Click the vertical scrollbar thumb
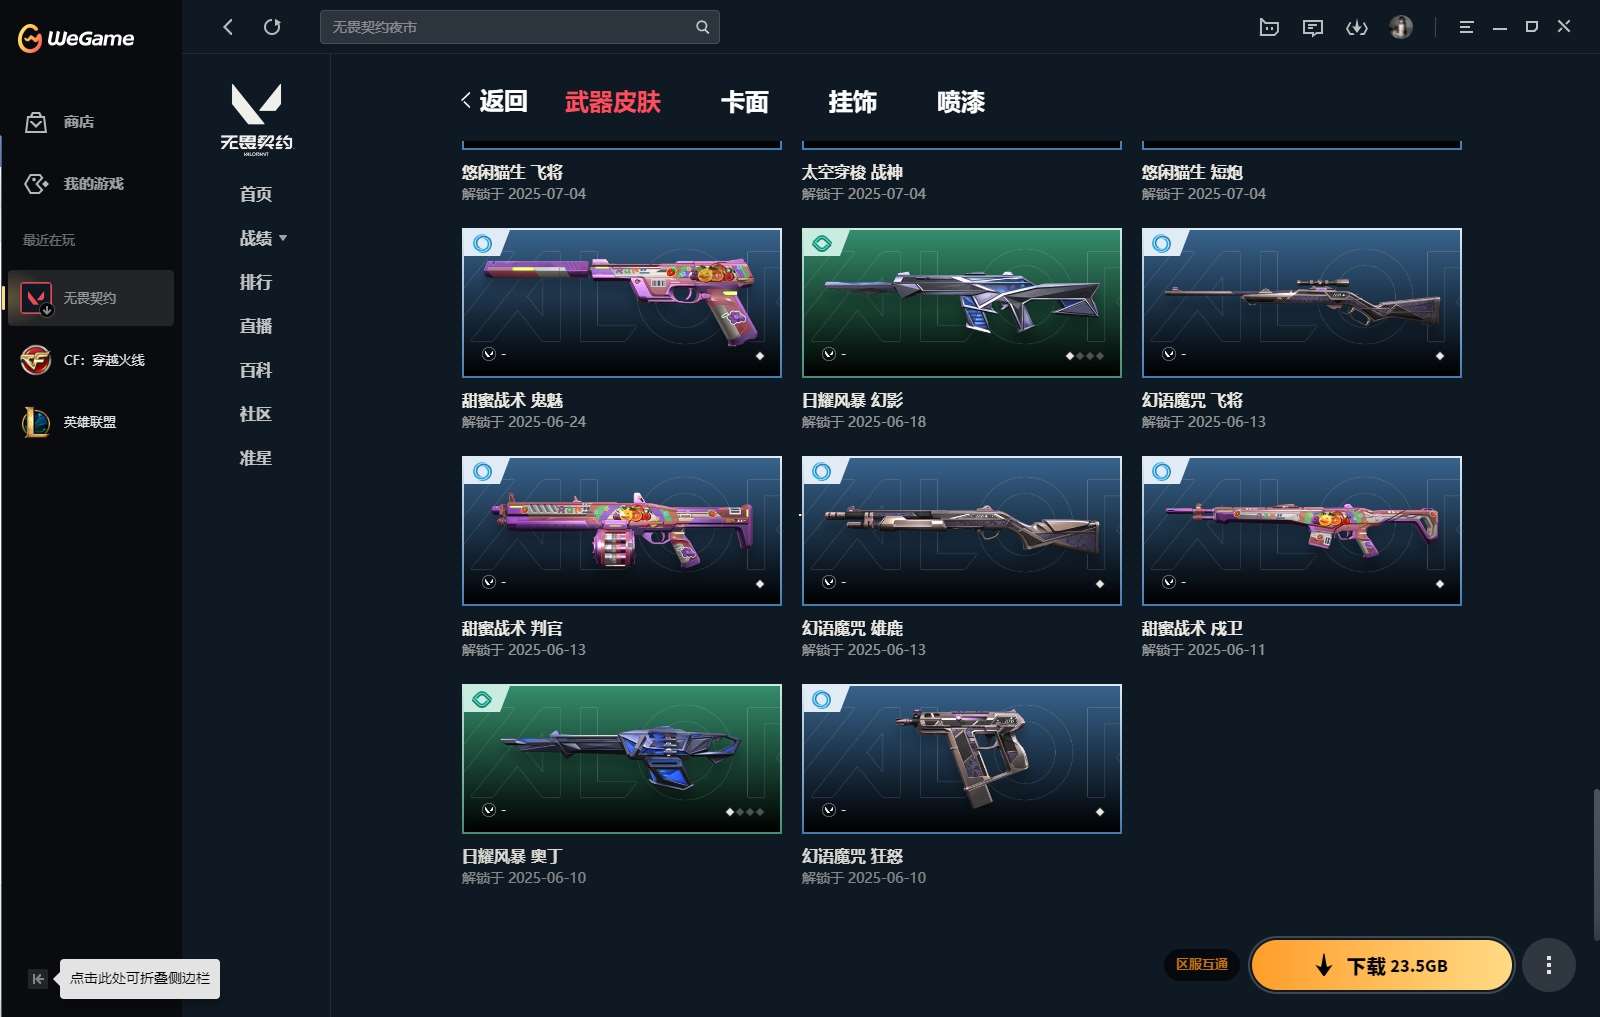This screenshot has height=1017, width=1600. (1595, 864)
